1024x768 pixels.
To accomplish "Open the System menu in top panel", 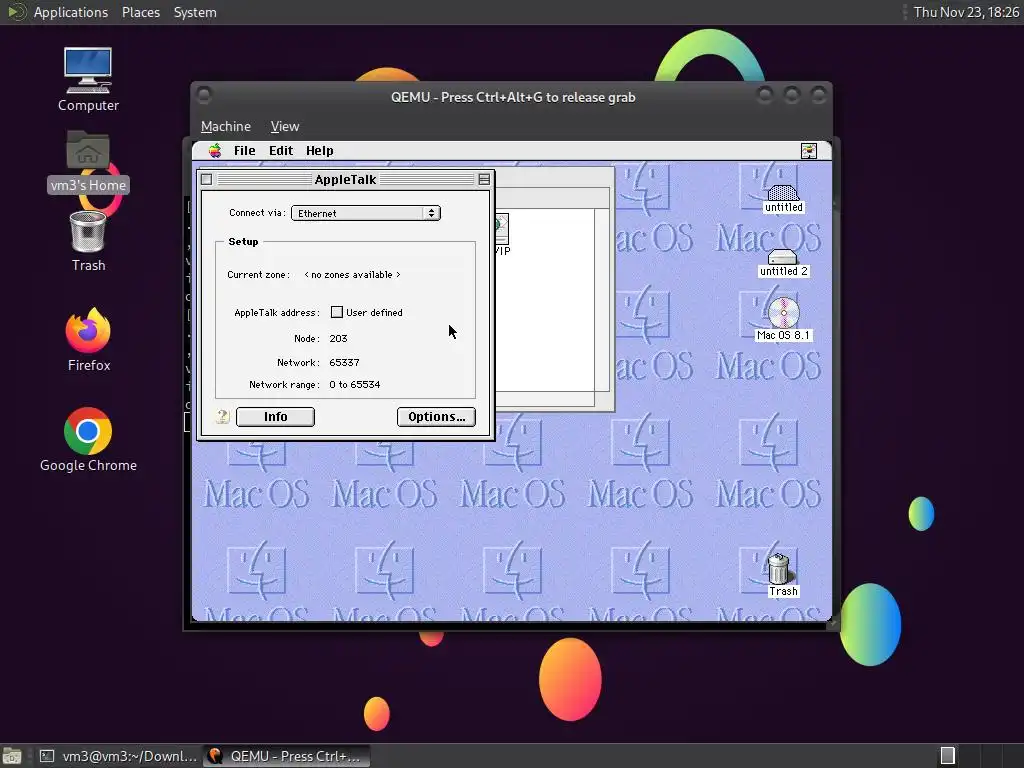I will [195, 12].
